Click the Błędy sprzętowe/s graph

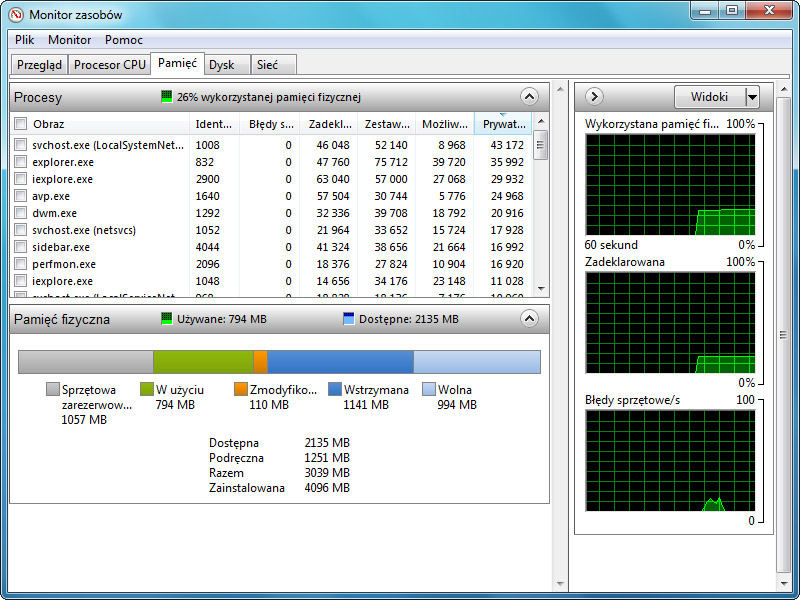click(x=670, y=460)
